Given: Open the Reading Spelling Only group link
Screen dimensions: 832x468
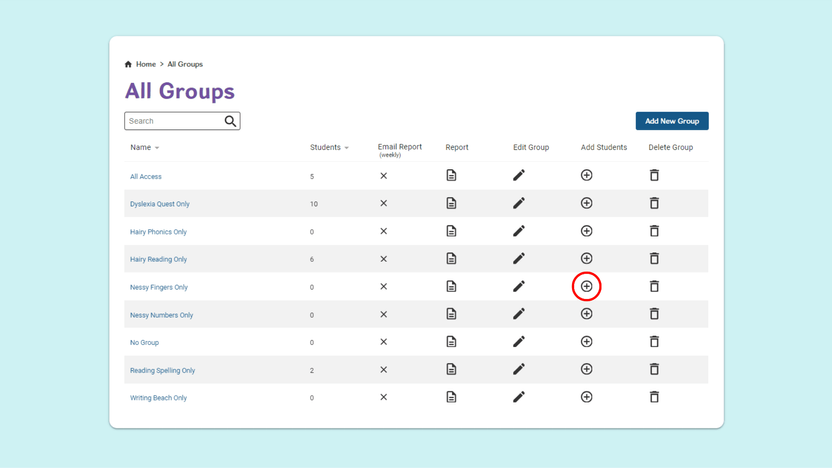Looking at the screenshot, I should click(x=162, y=370).
